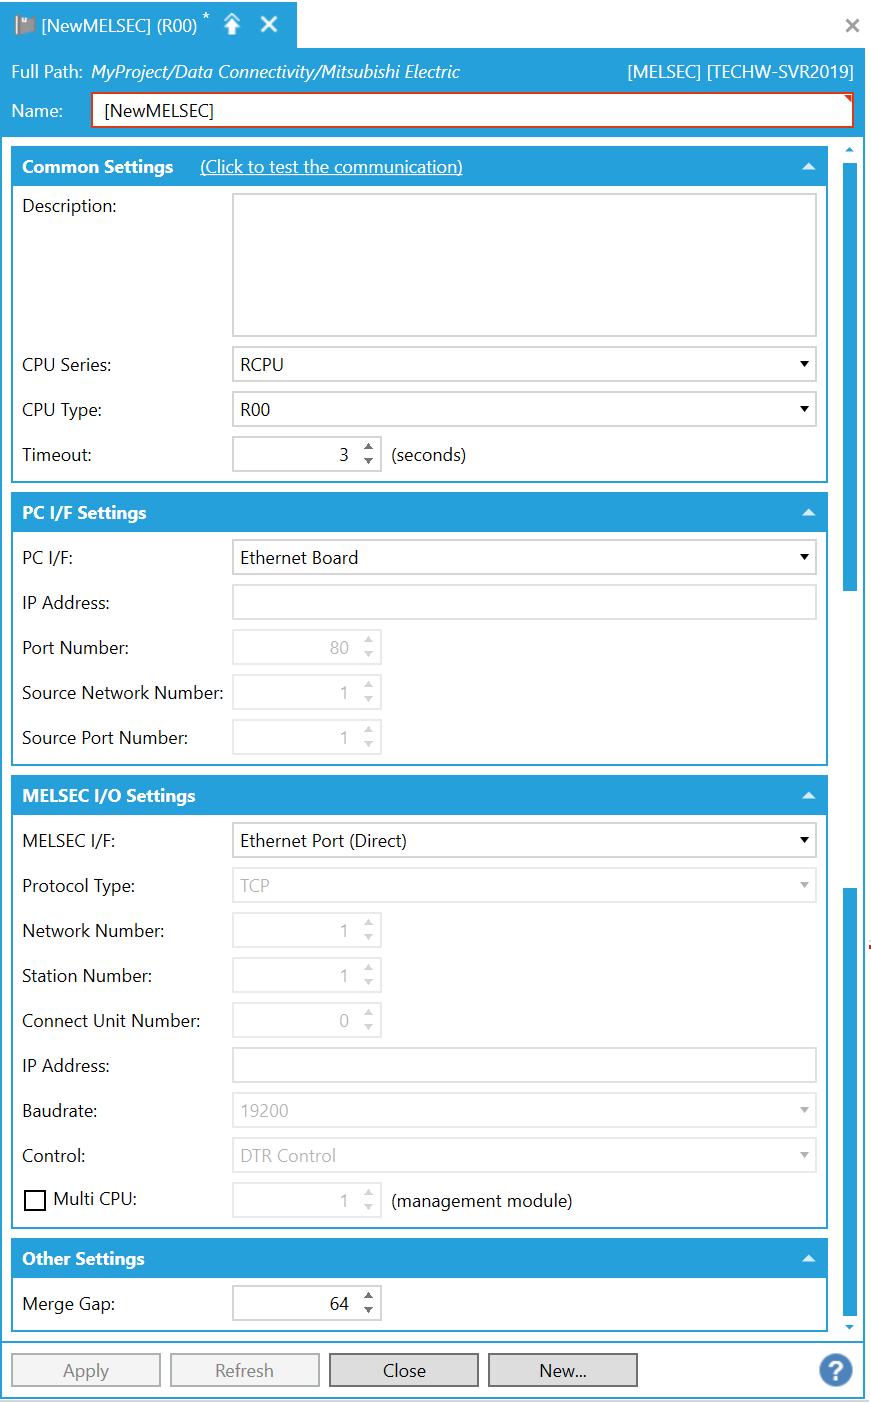Image resolution: width=871 pixels, height=1403 pixels.
Task: Collapse the PC I/F Settings section
Action: 808,513
